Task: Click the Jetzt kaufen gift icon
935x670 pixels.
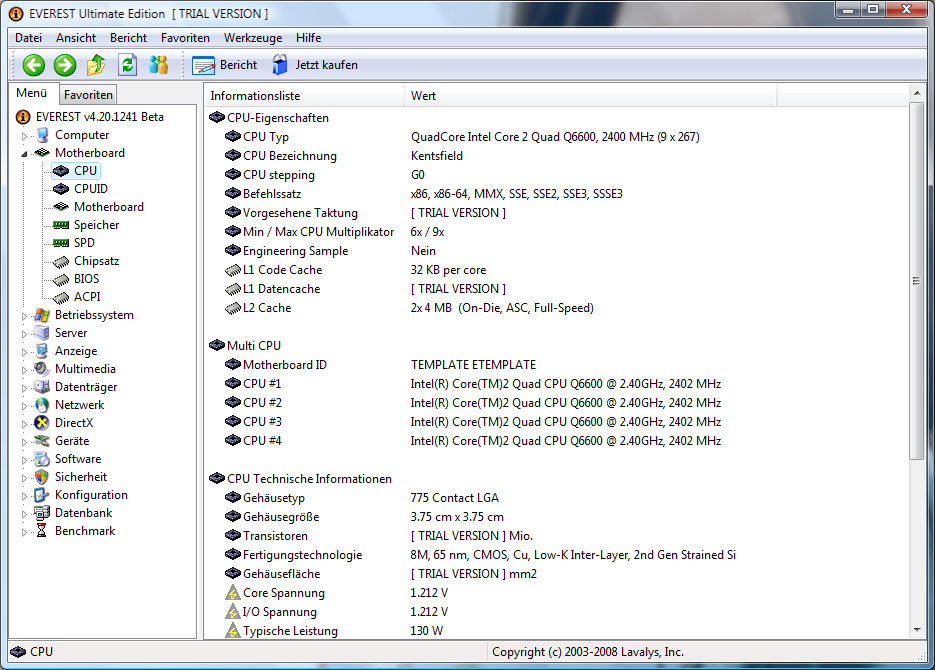Action: tap(280, 64)
